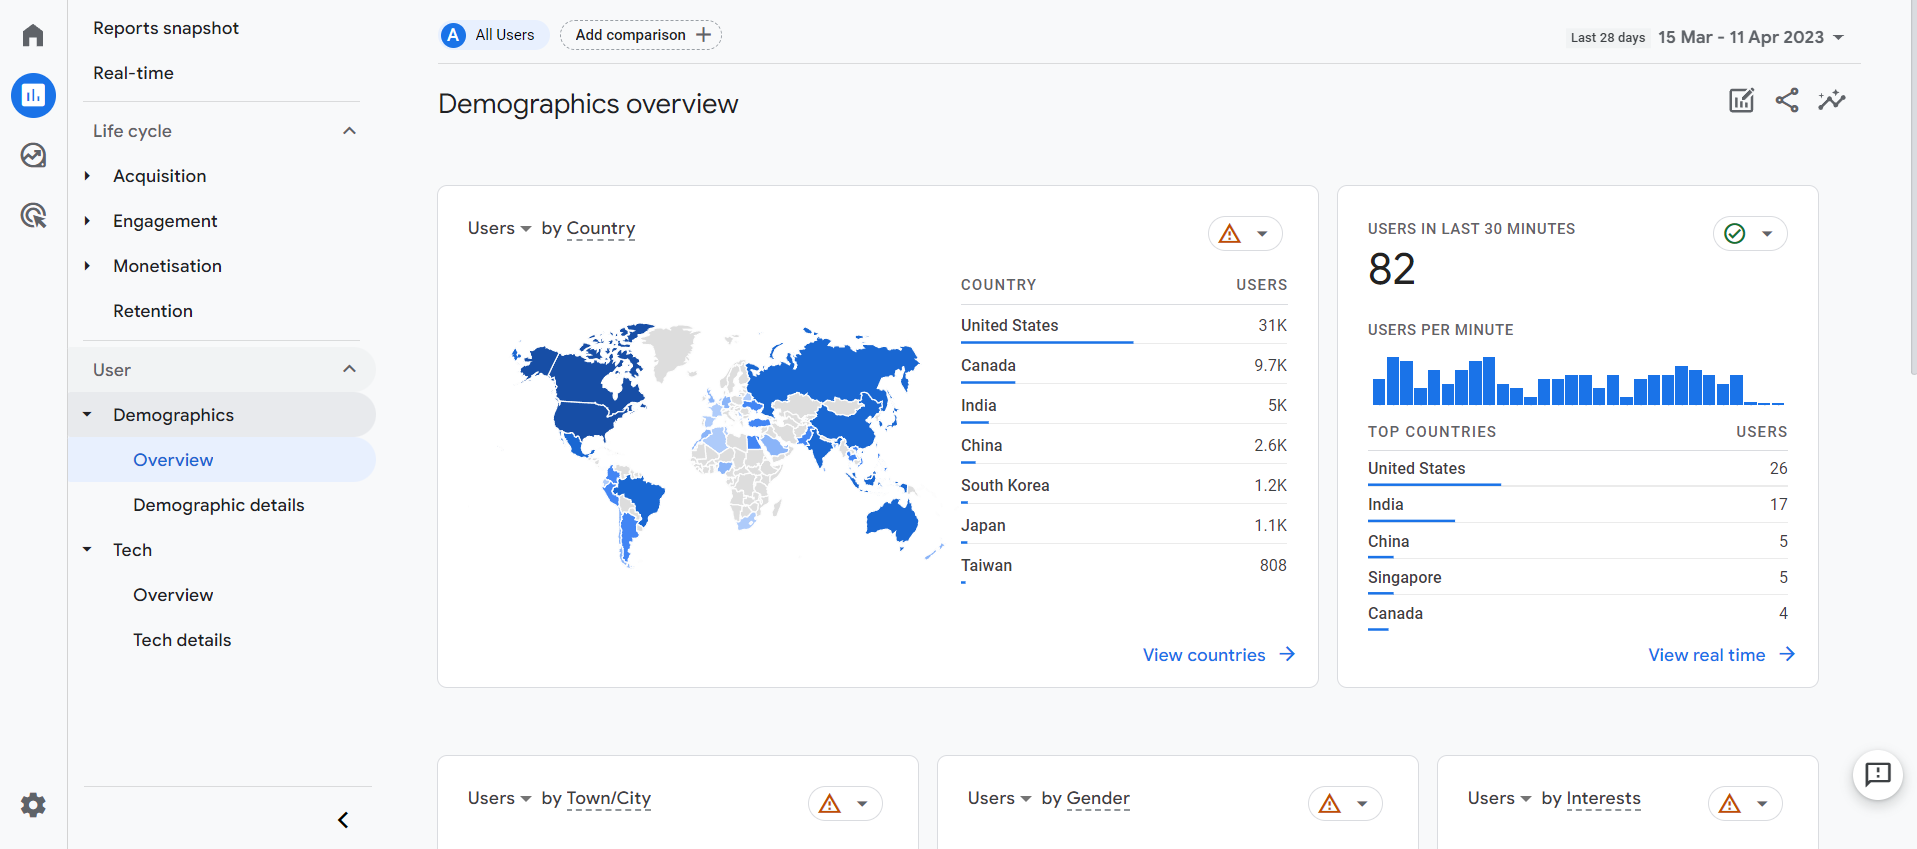The height and width of the screenshot is (849, 1917).
Task: Collapse the Life cycle section
Action: [349, 131]
